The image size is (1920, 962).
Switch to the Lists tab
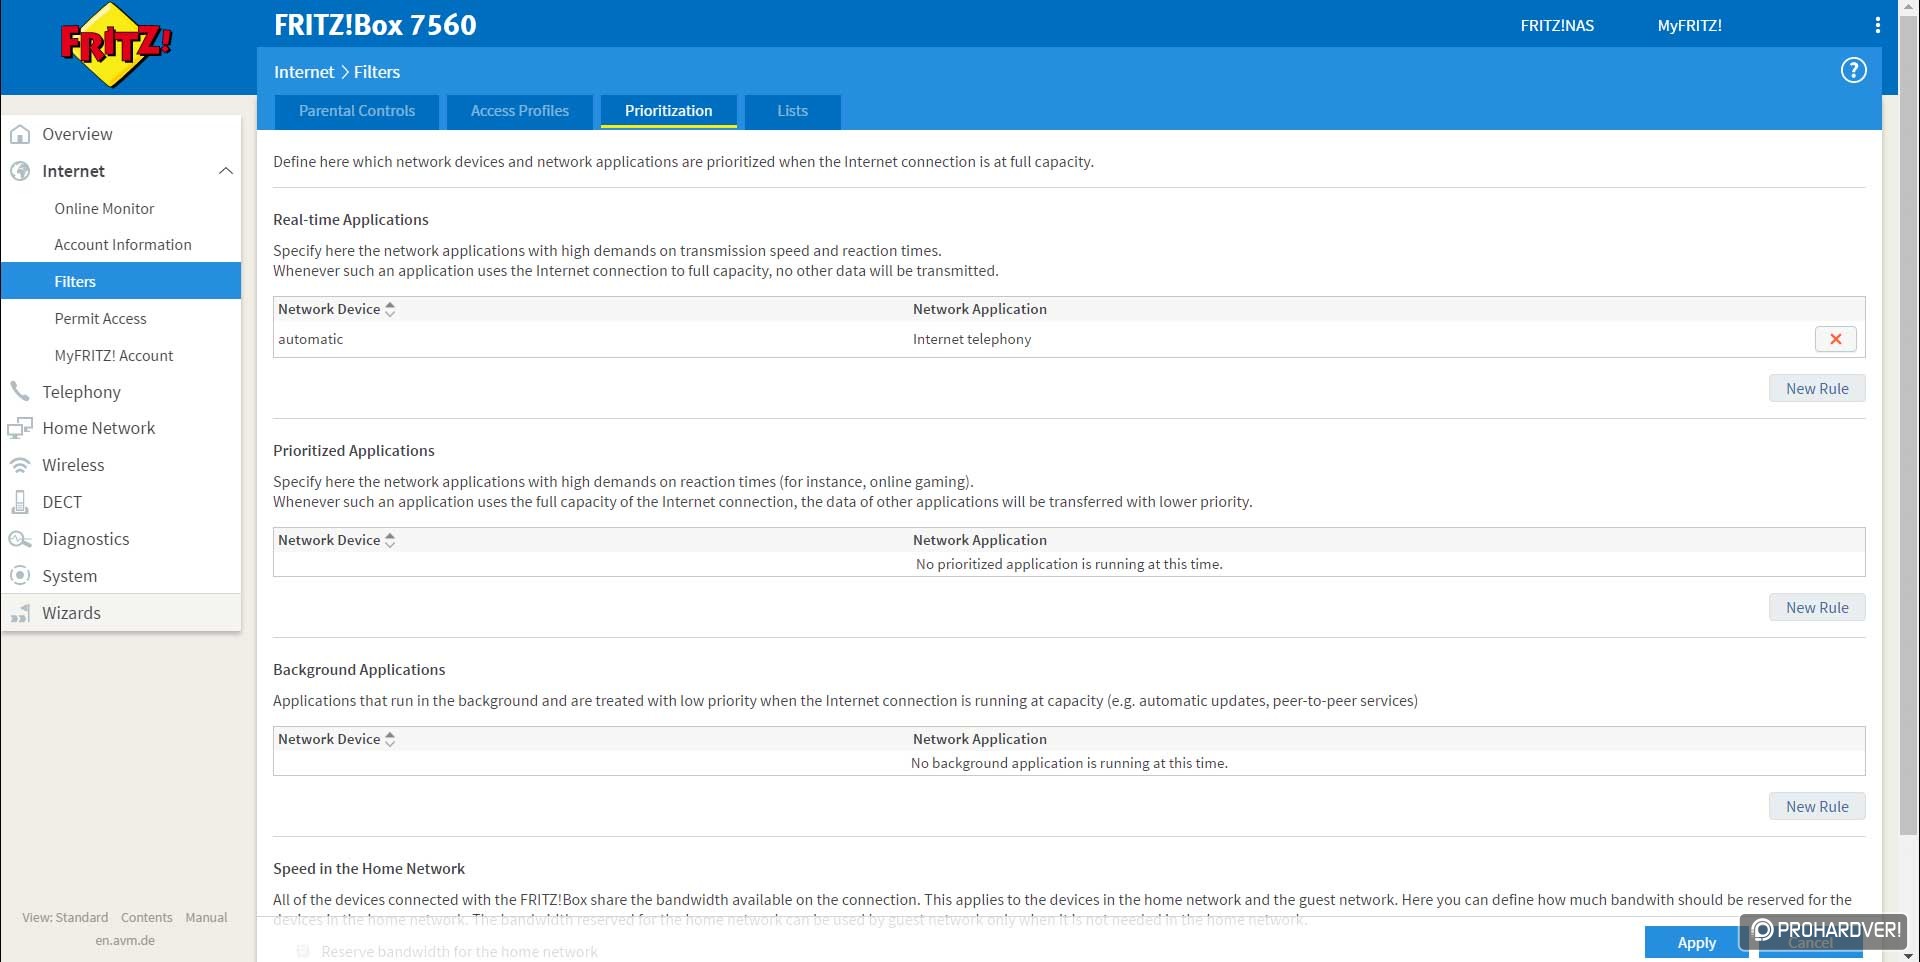click(x=792, y=111)
